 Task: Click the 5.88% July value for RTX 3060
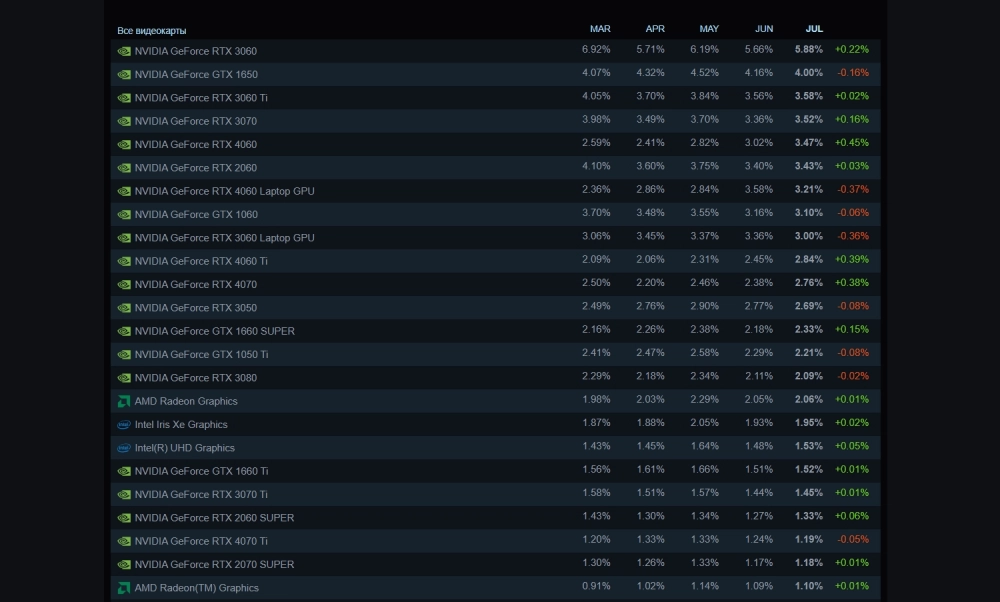809,50
